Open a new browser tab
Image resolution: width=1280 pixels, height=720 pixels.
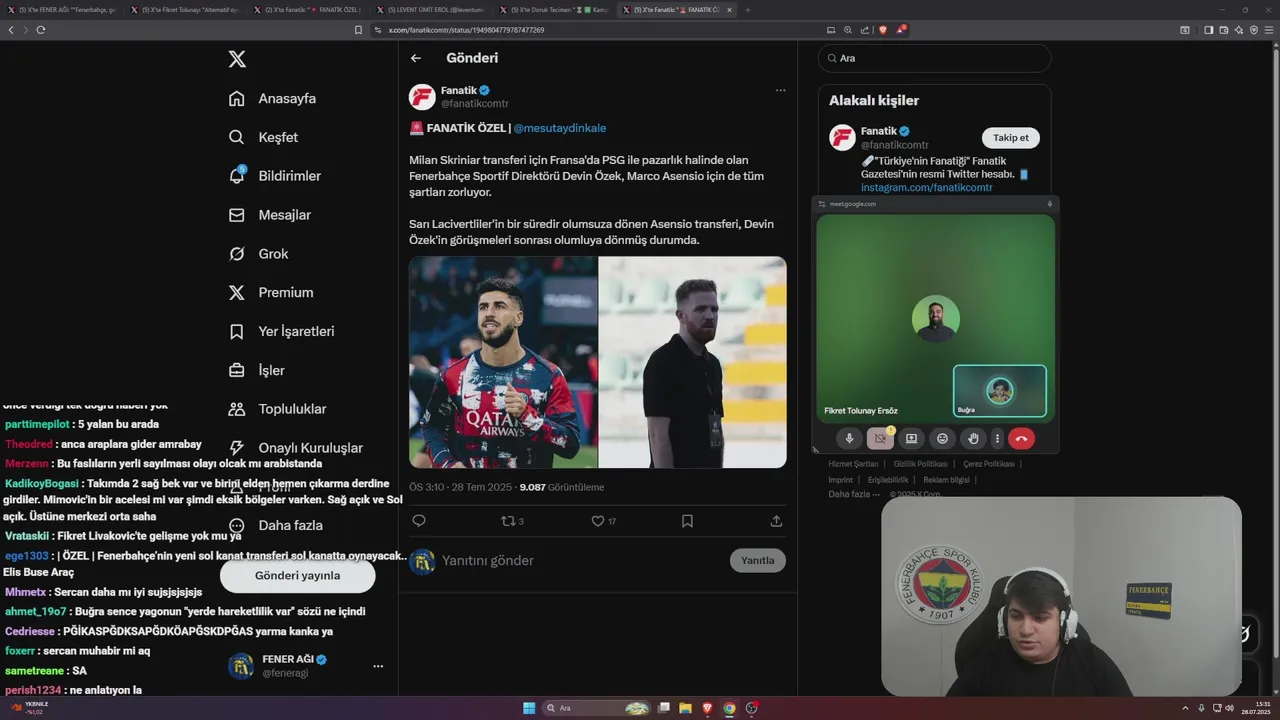point(748,10)
